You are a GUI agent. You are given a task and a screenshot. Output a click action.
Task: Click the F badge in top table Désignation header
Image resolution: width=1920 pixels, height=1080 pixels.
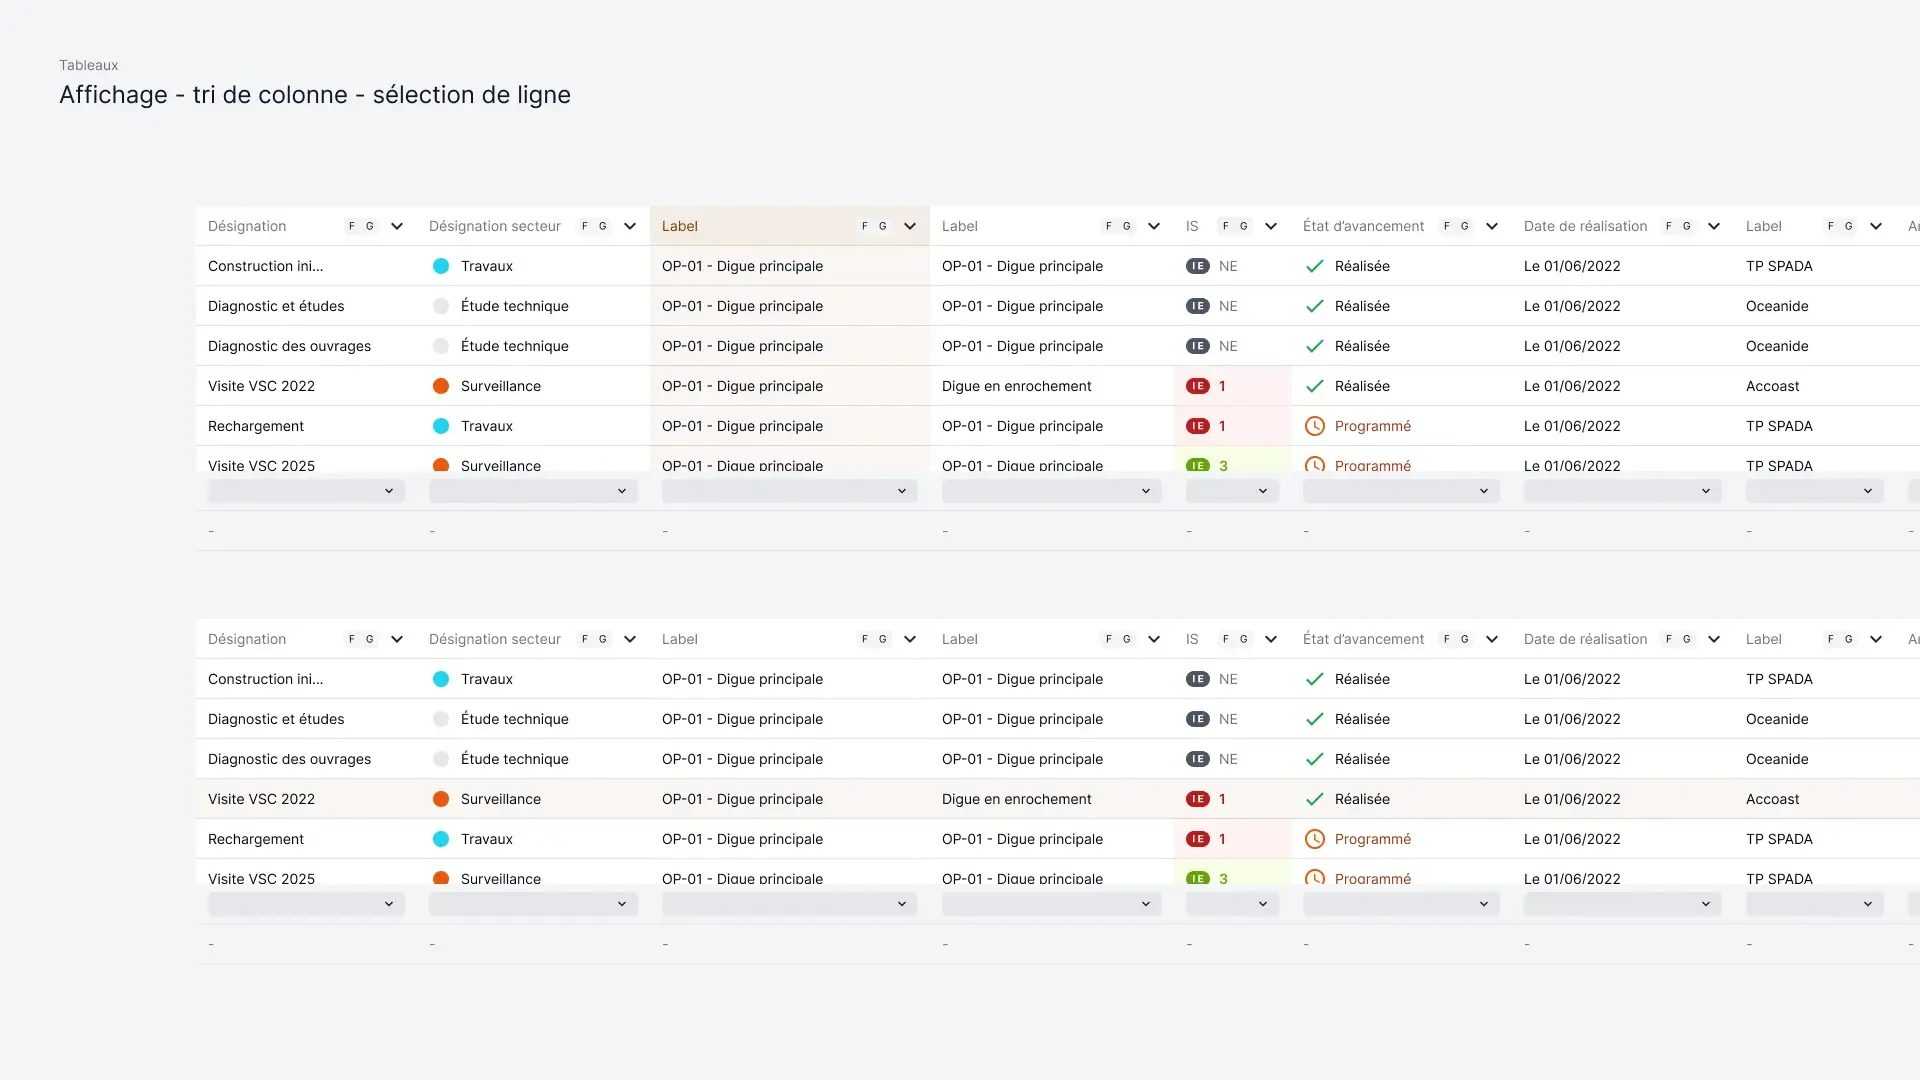352,226
